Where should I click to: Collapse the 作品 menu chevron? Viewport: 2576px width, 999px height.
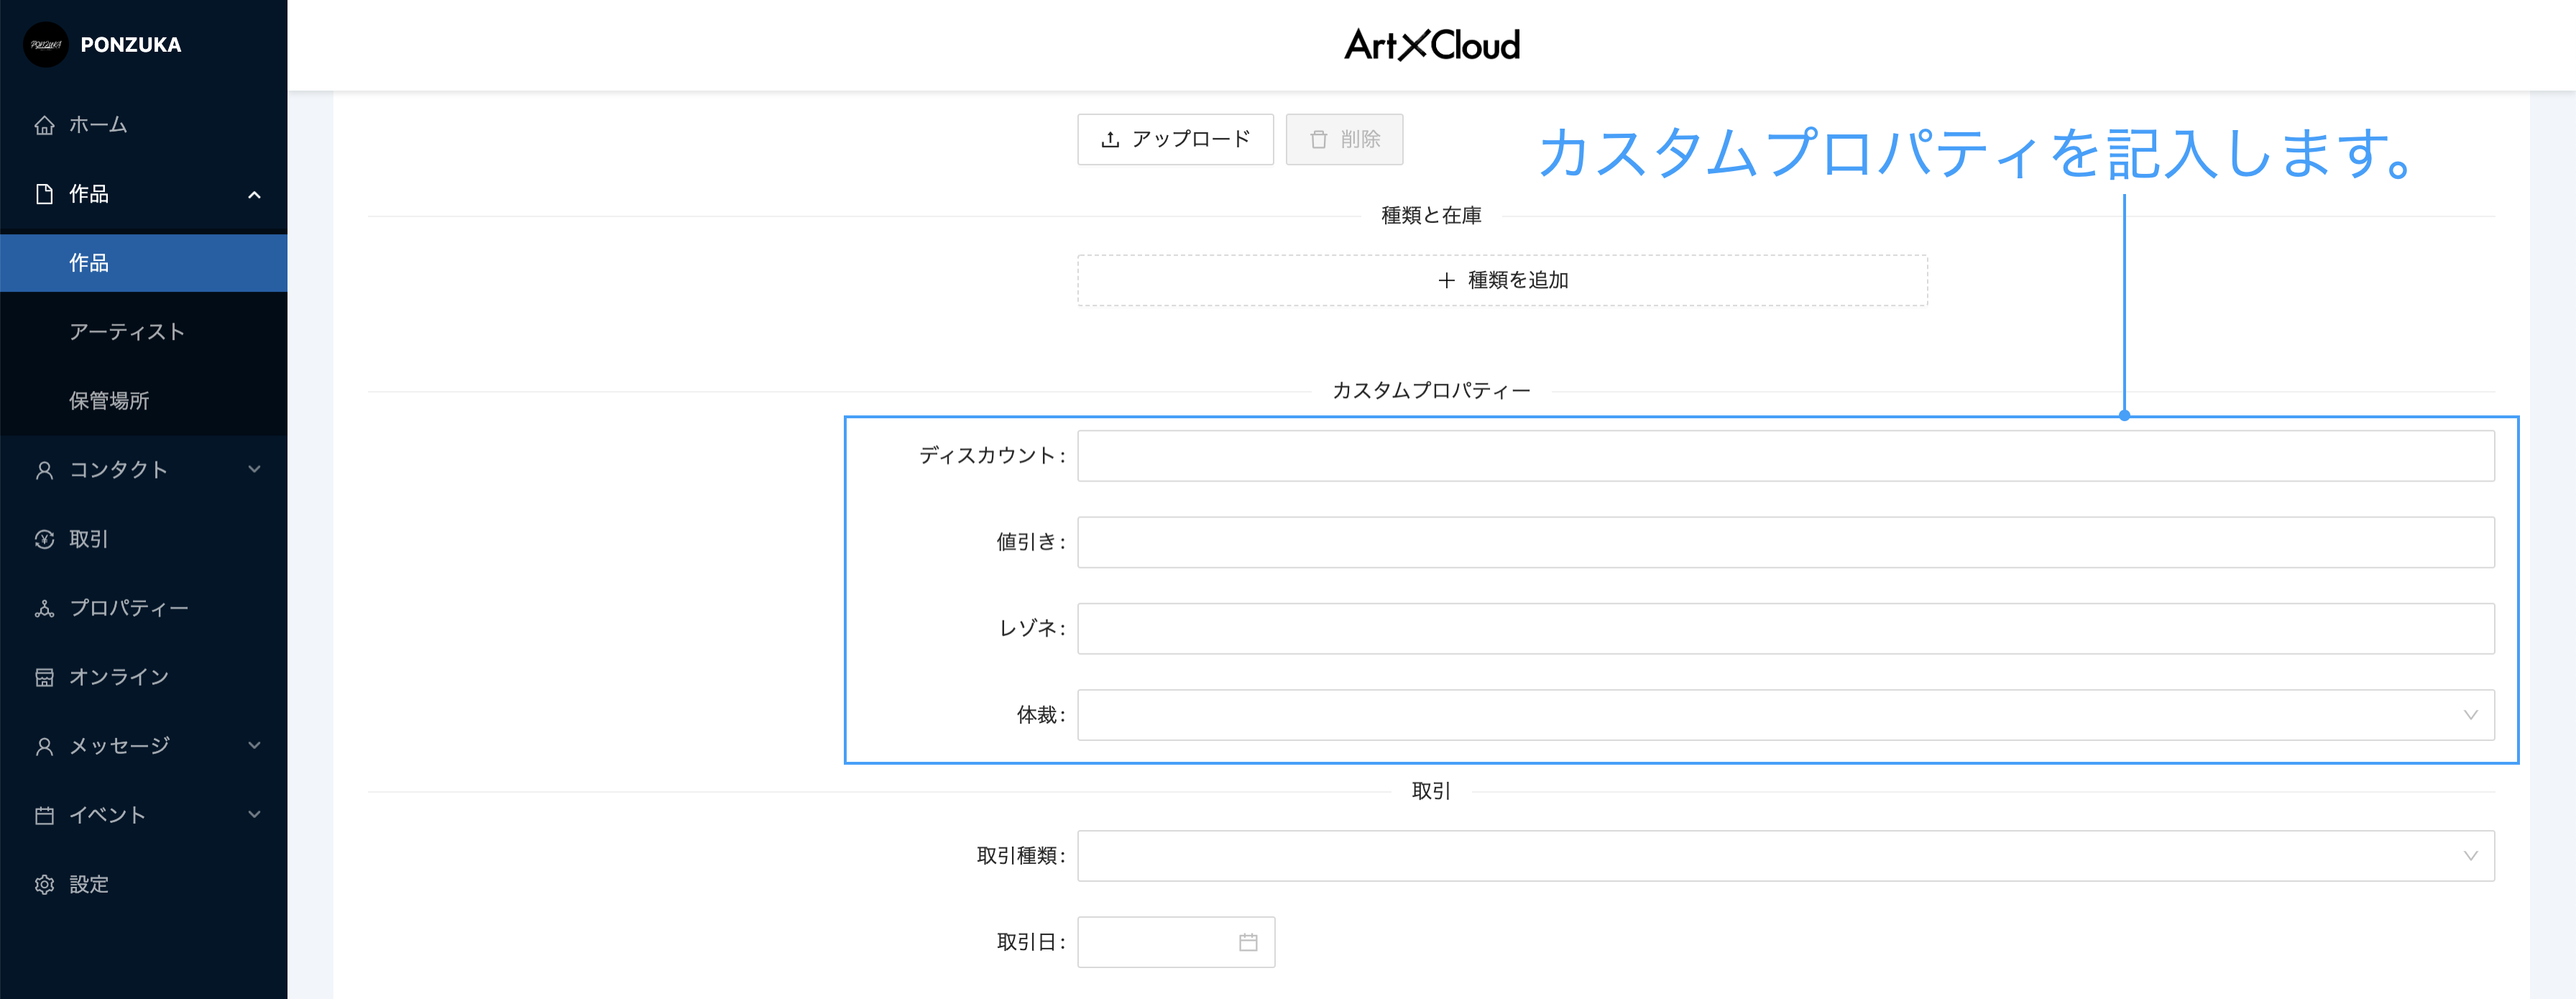[254, 195]
